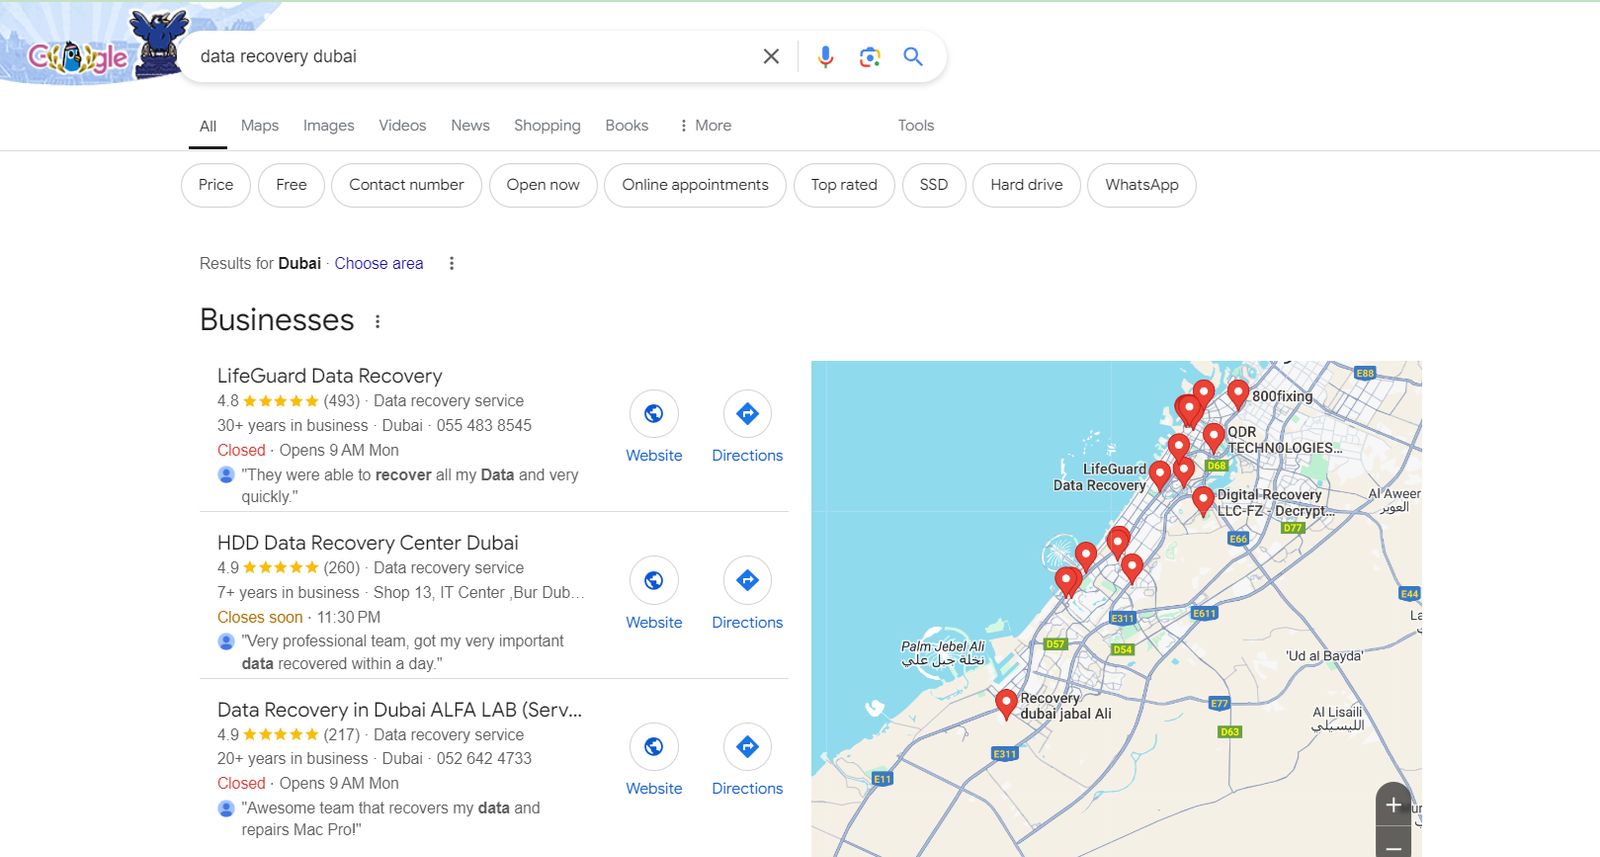This screenshot has height=857, width=1600.
Task: Switch to the All tab
Action: [208, 126]
